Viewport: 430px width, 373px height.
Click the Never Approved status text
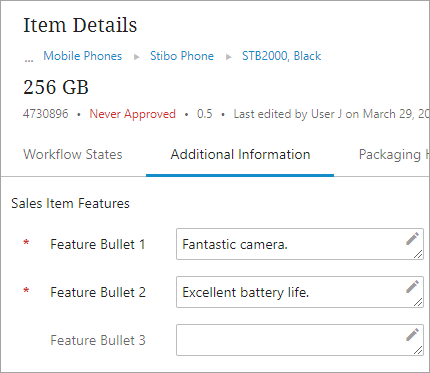coord(132,114)
